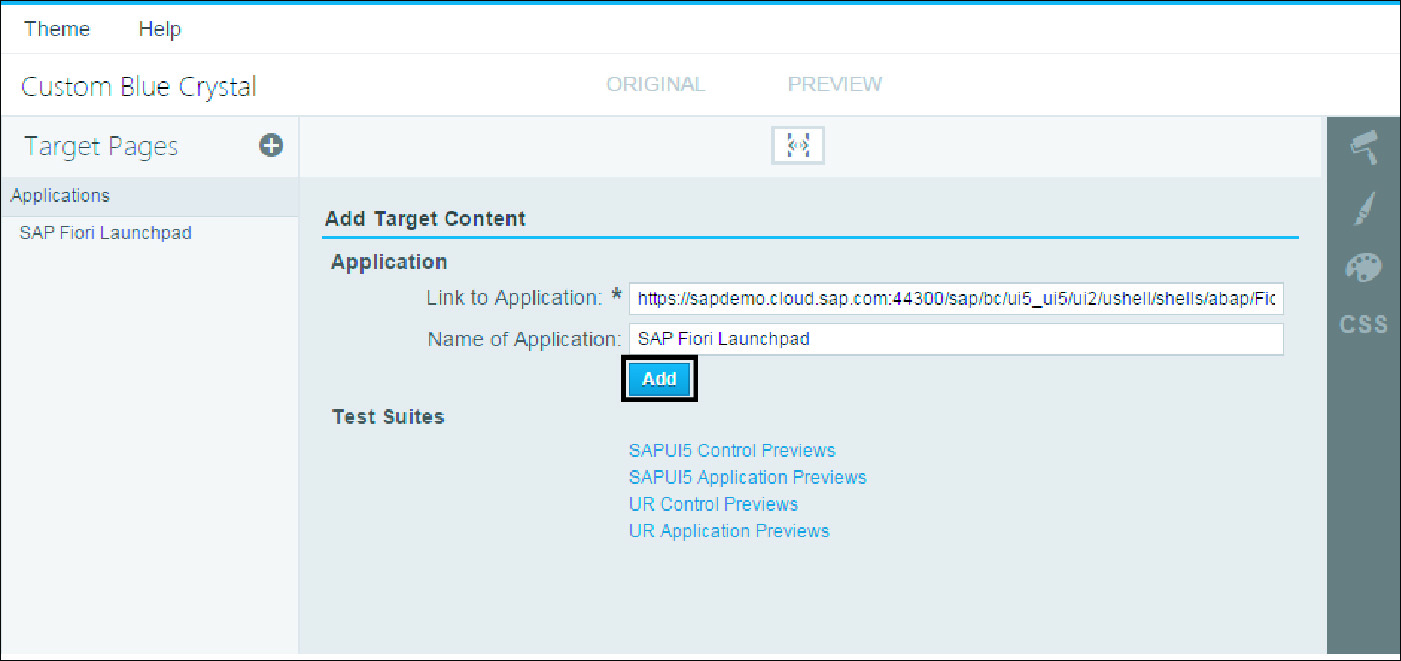Open the color palette panel

click(1364, 268)
